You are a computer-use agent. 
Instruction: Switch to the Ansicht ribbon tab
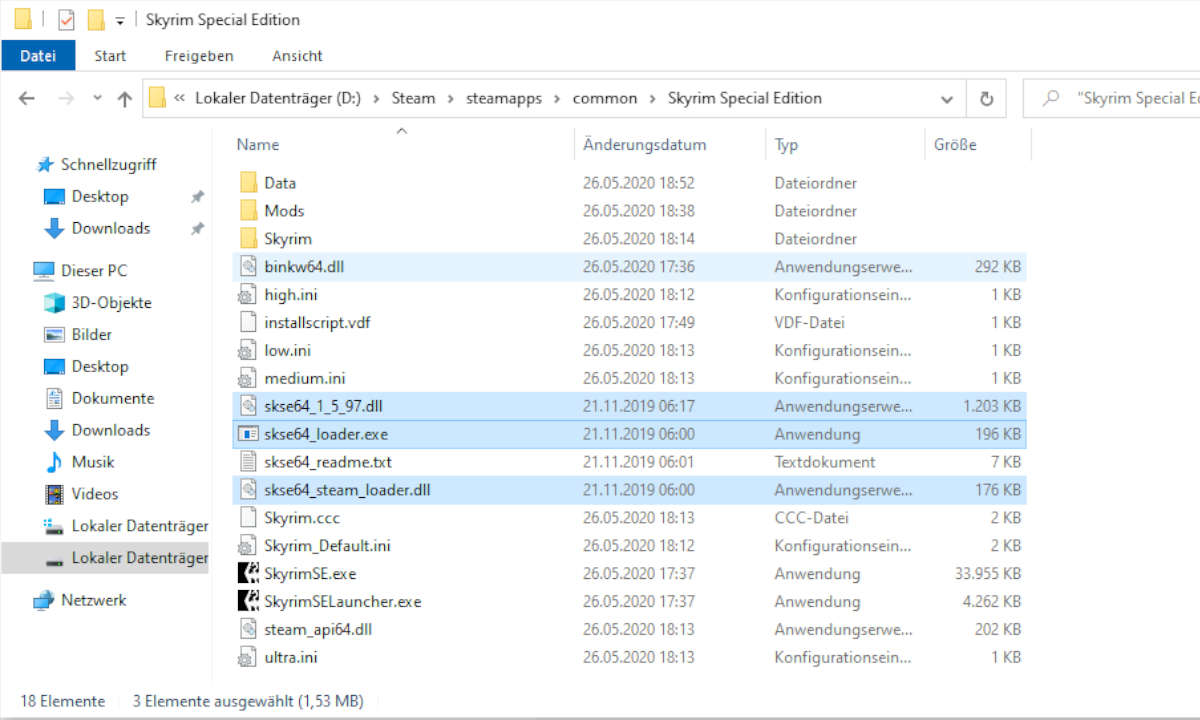point(297,56)
